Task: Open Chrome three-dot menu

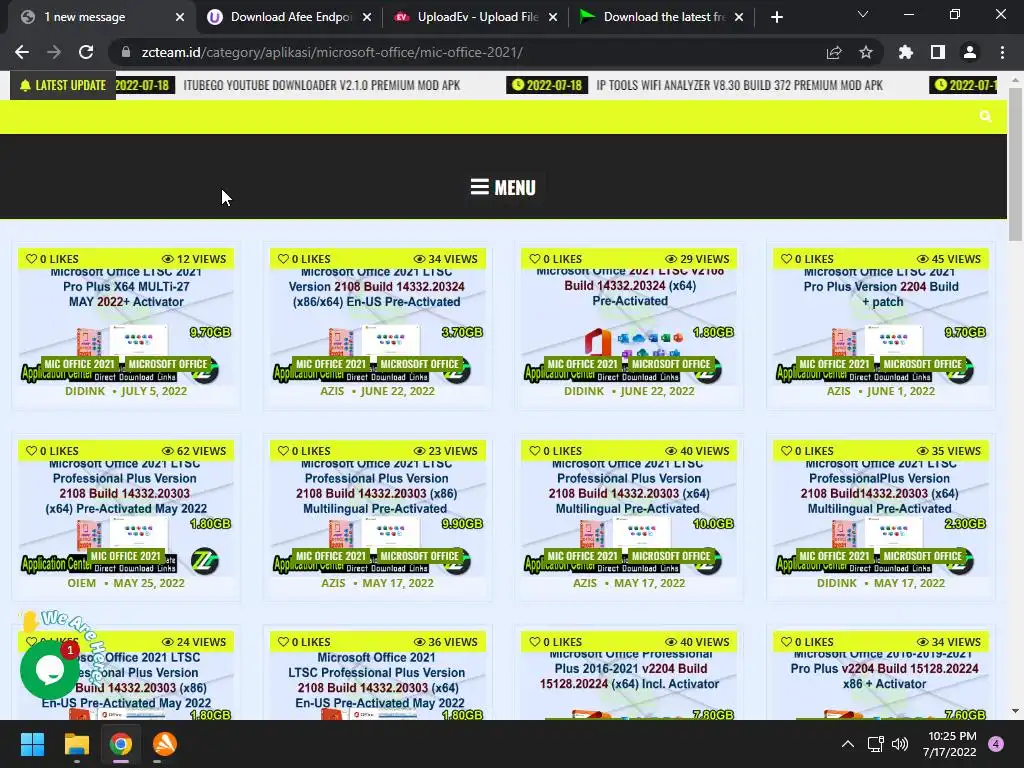Action: [1002, 52]
